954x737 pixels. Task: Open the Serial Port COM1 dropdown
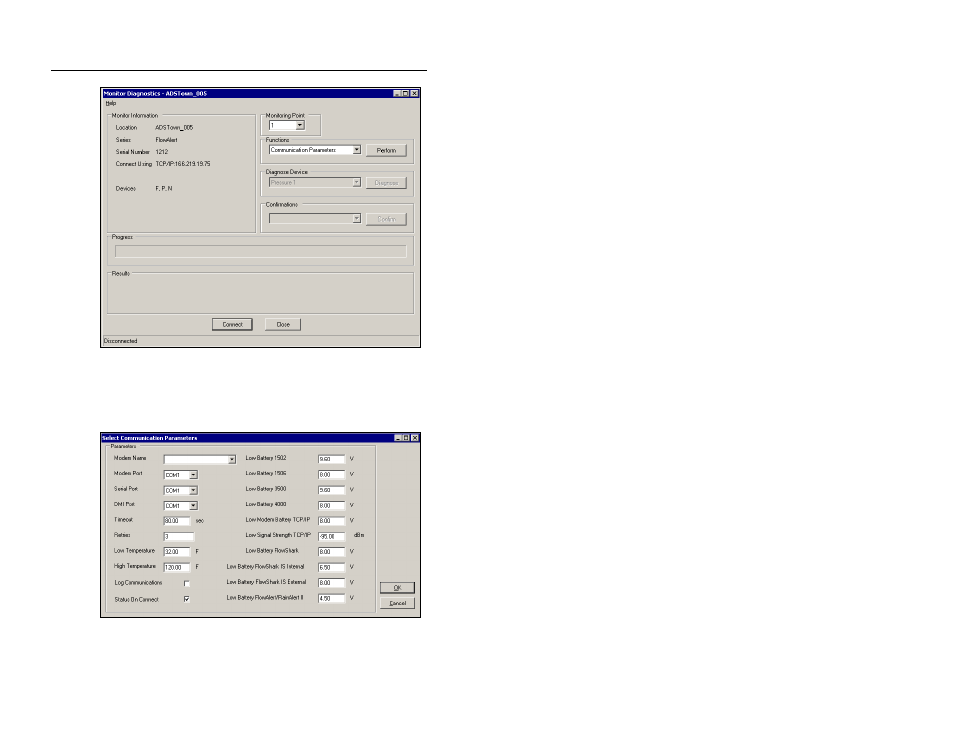[x=193, y=491]
